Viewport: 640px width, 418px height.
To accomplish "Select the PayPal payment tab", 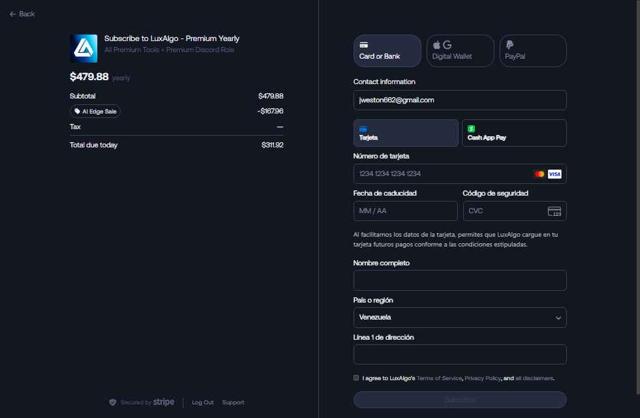I will point(533,51).
